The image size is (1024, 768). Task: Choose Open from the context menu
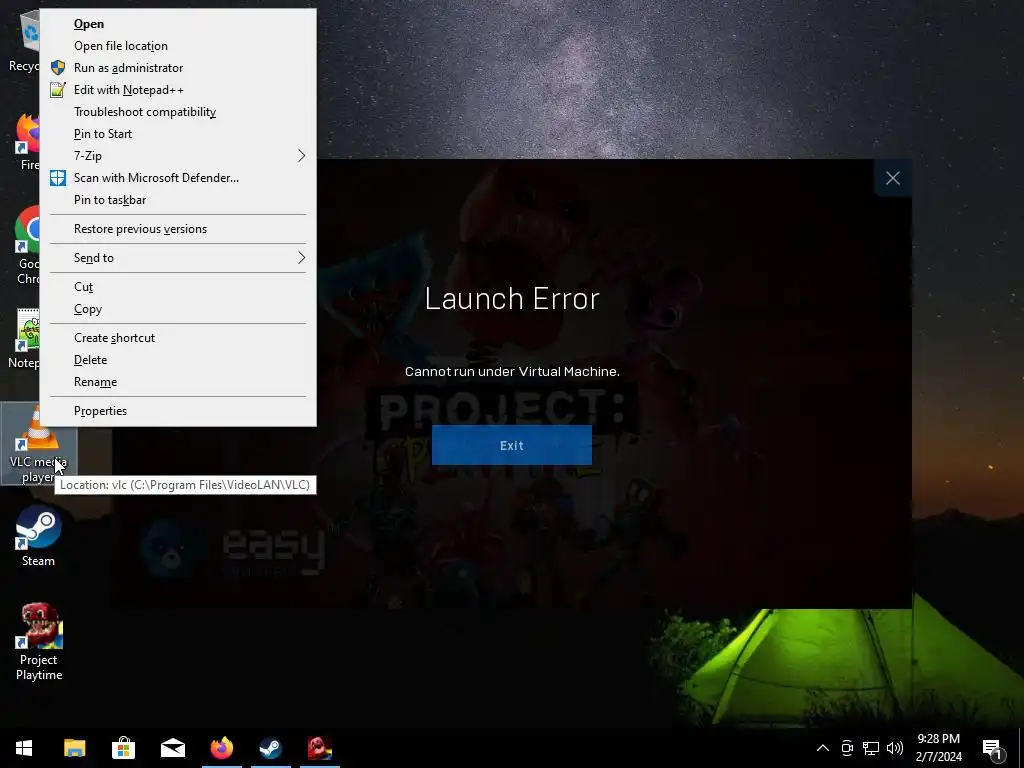click(x=178, y=24)
